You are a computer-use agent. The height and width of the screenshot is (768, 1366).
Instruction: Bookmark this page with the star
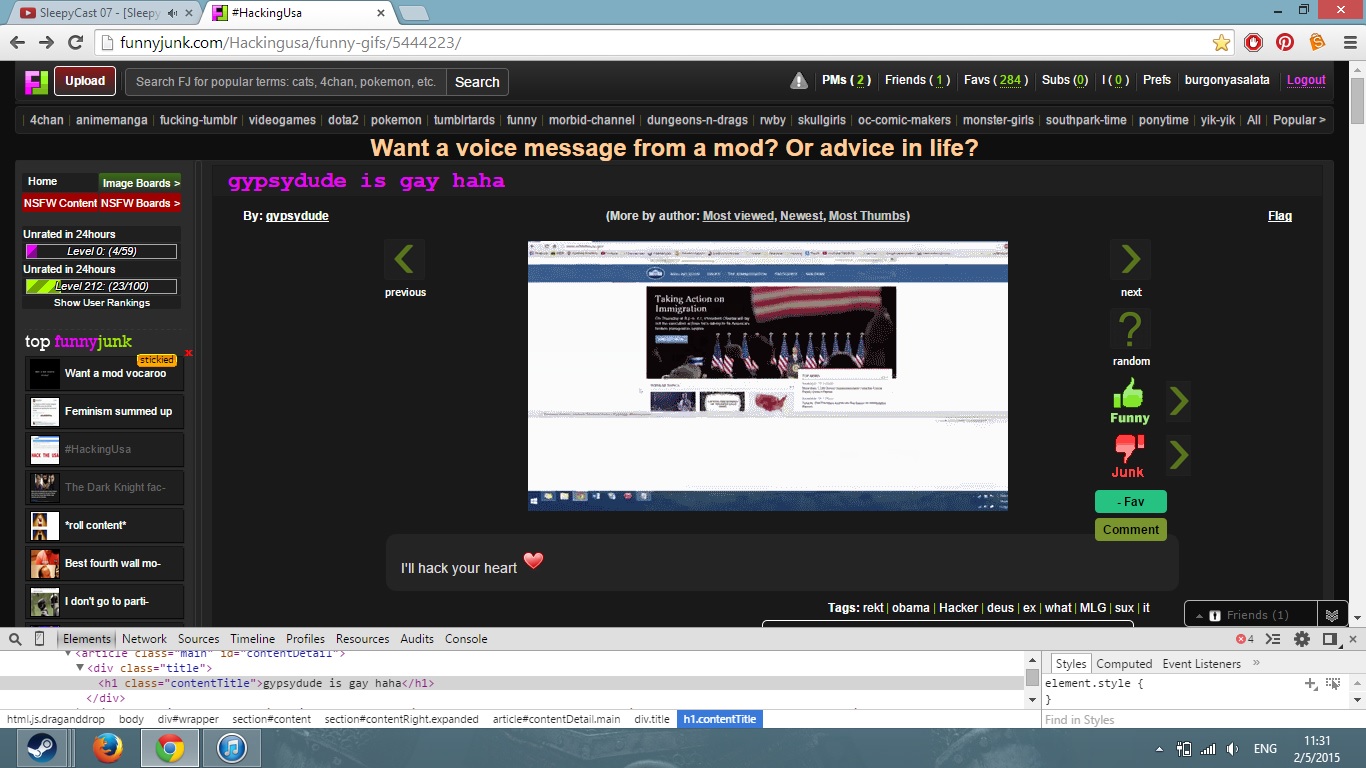pyautogui.click(x=1221, y=42)
